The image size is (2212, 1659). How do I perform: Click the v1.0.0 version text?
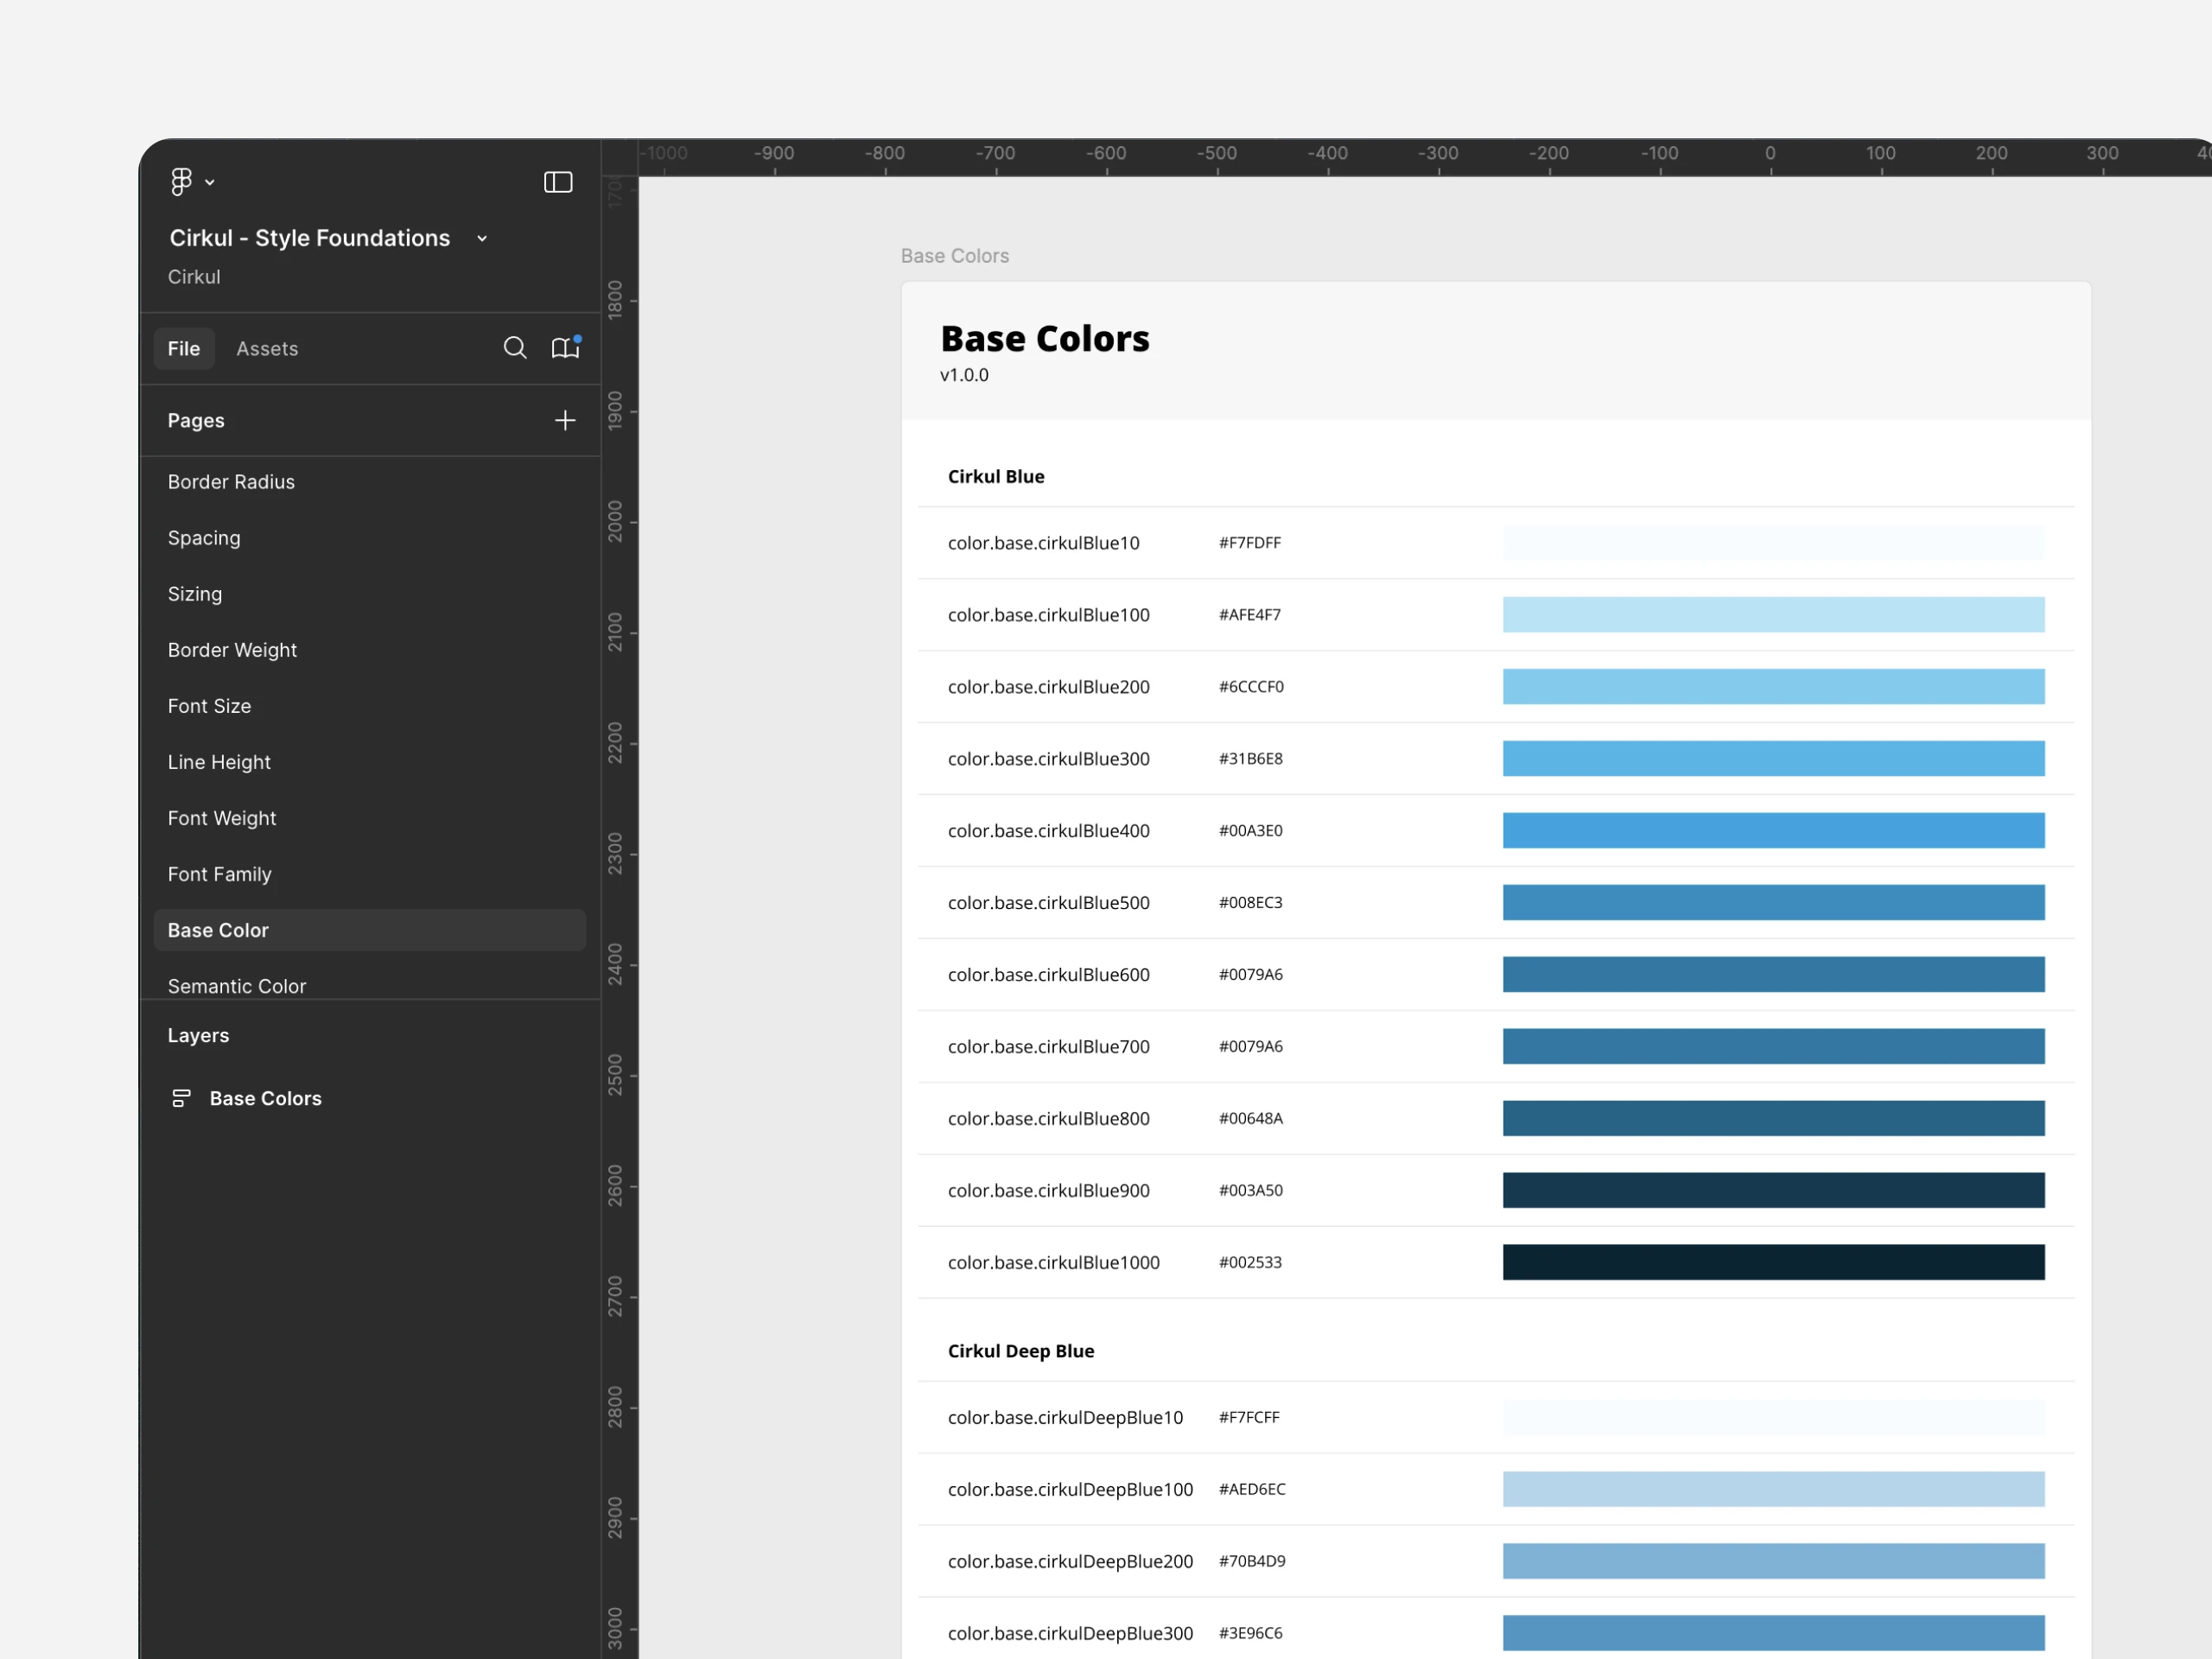coord(964,375)
